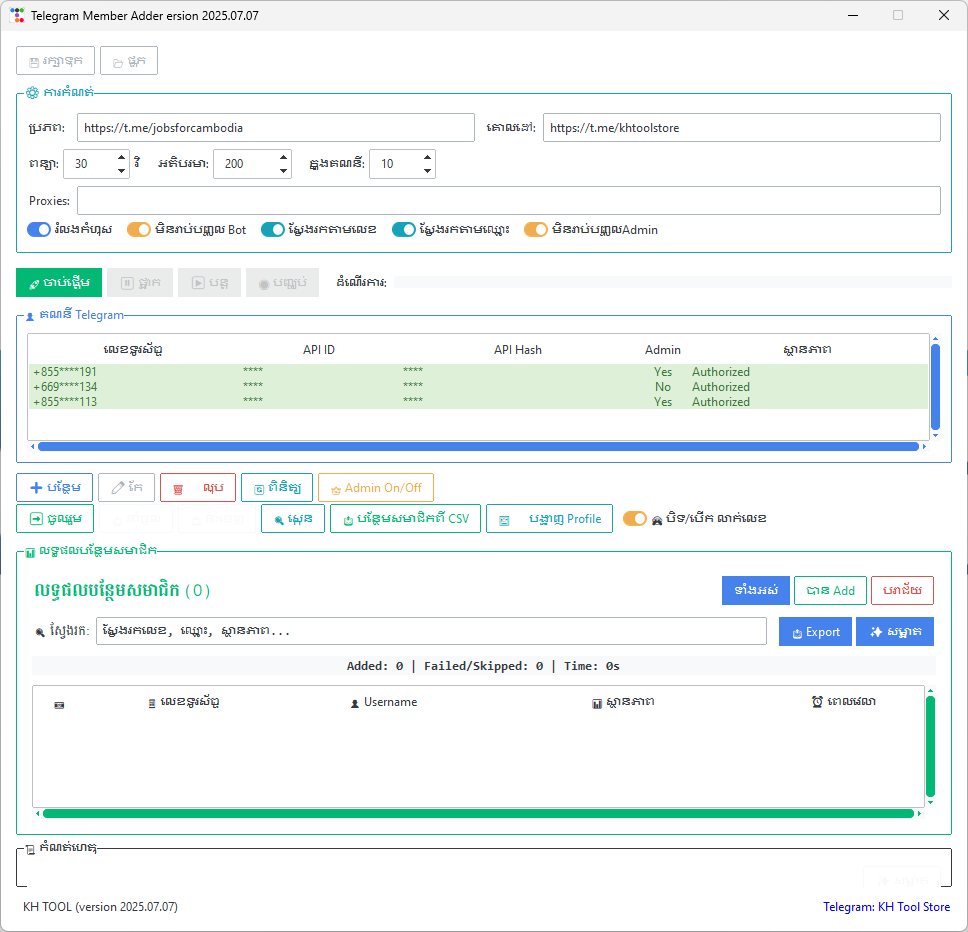This screenshot has width=968, height=932.
Task: Toggle the search by number (ស្វែងរកតាមលេខ) switch
Action: click(x=272, y=230)
